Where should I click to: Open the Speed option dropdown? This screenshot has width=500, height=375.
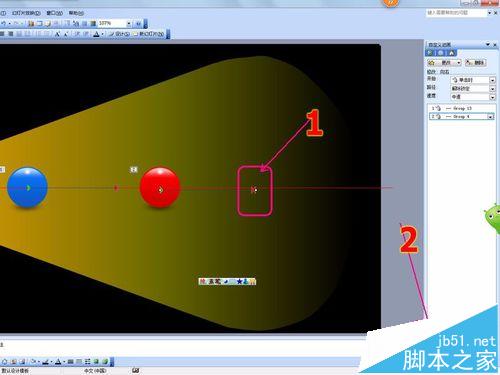click(x=492, y=97)
